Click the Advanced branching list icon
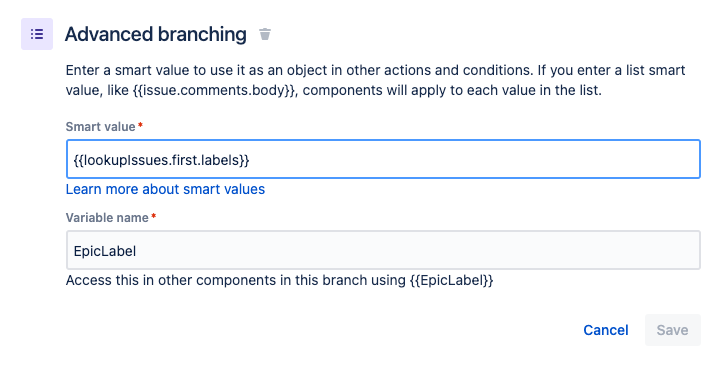The width and height of the screenshot is (719, 367). click(37, 34)
